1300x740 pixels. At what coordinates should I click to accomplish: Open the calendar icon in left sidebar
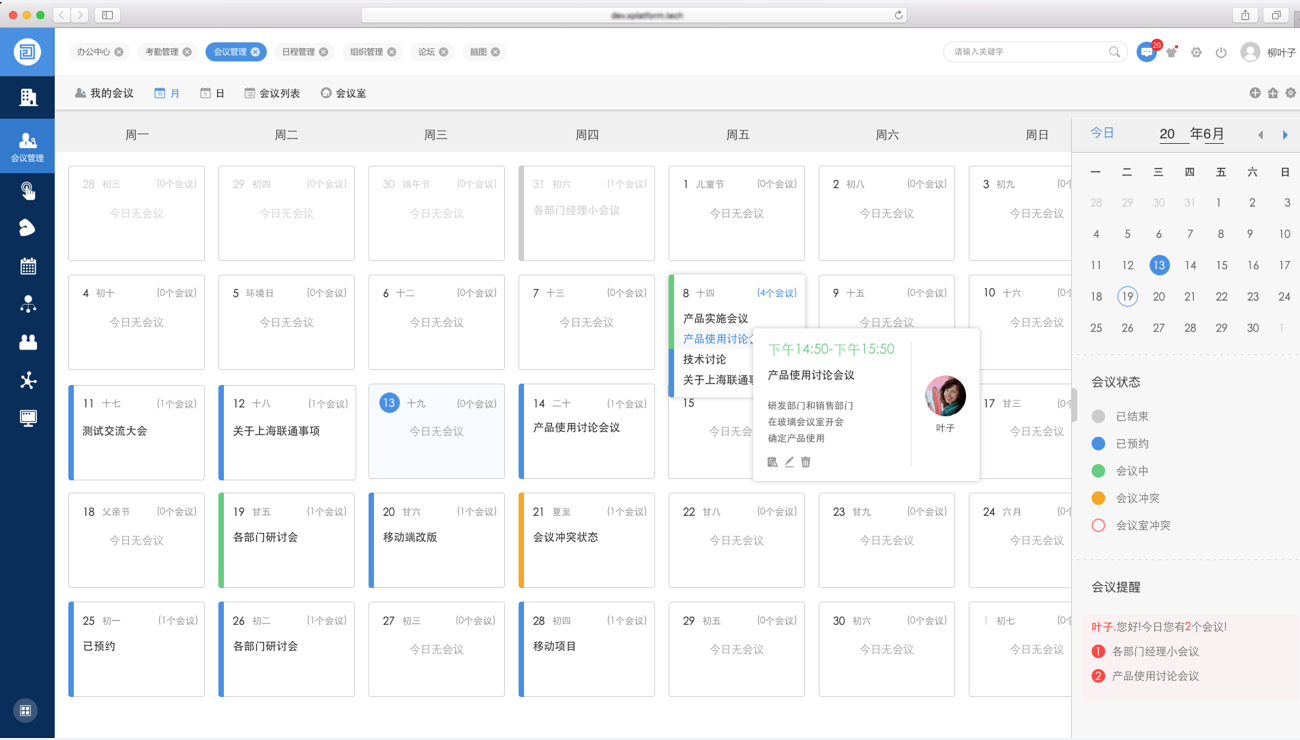28,266
